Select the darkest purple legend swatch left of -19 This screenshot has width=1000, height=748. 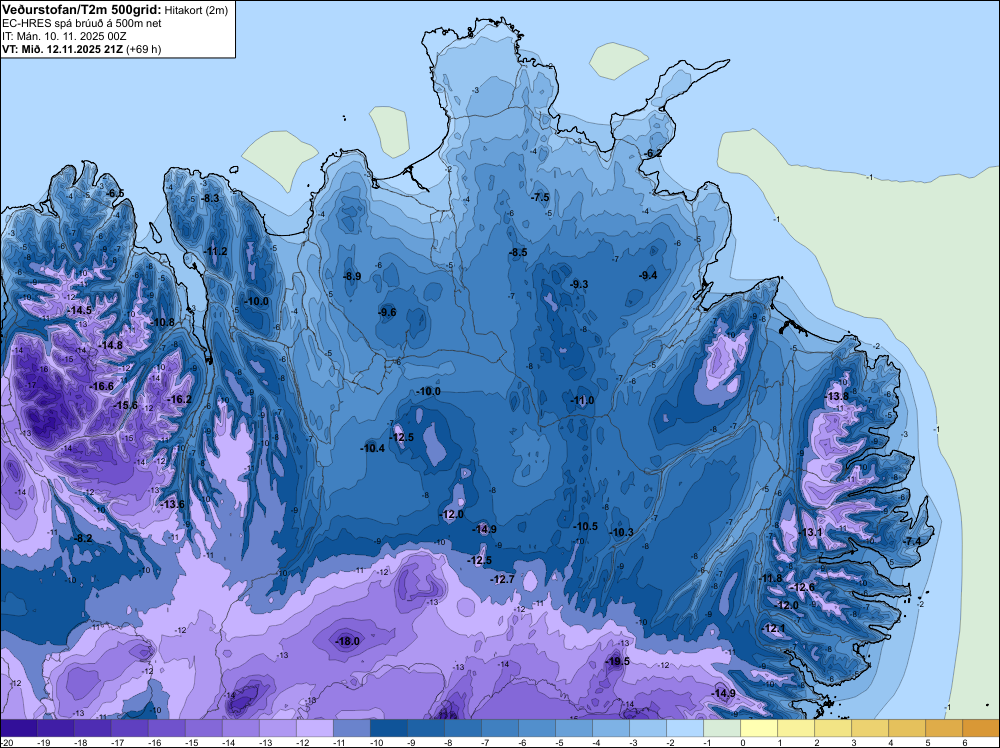click(19, 728)
